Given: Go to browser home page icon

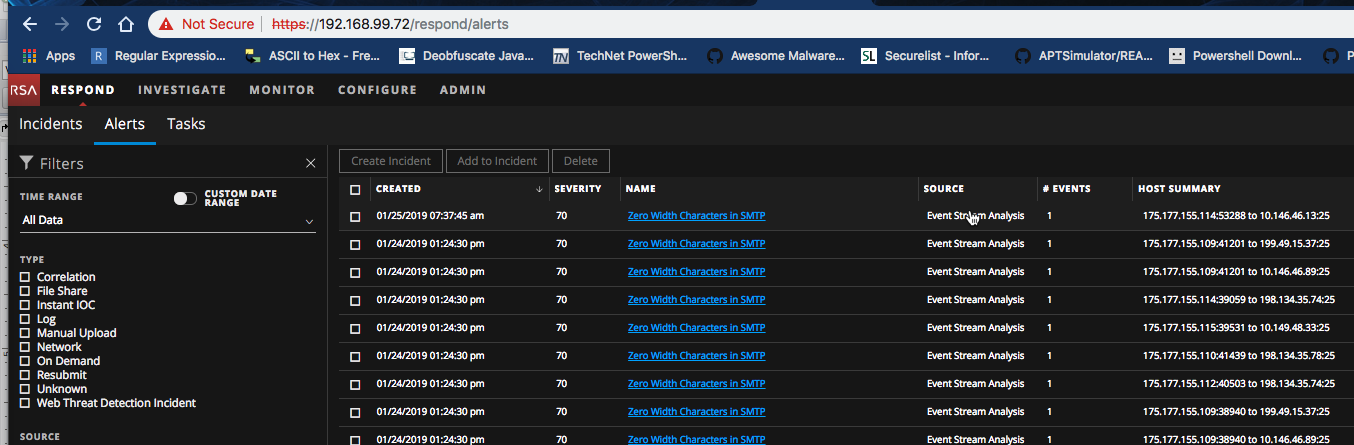Looking at the screenshot, I should click(x=125, y=23).
